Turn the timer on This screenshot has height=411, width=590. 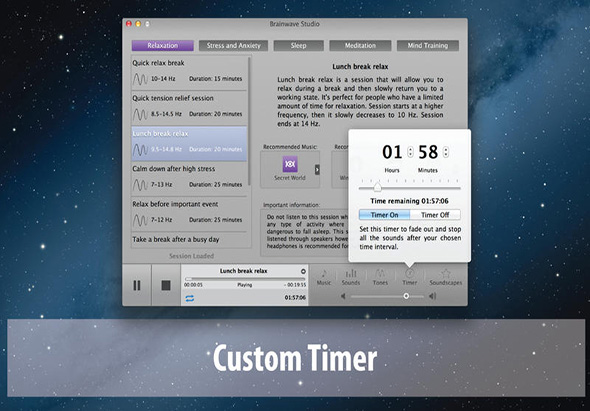pos(384,215)
